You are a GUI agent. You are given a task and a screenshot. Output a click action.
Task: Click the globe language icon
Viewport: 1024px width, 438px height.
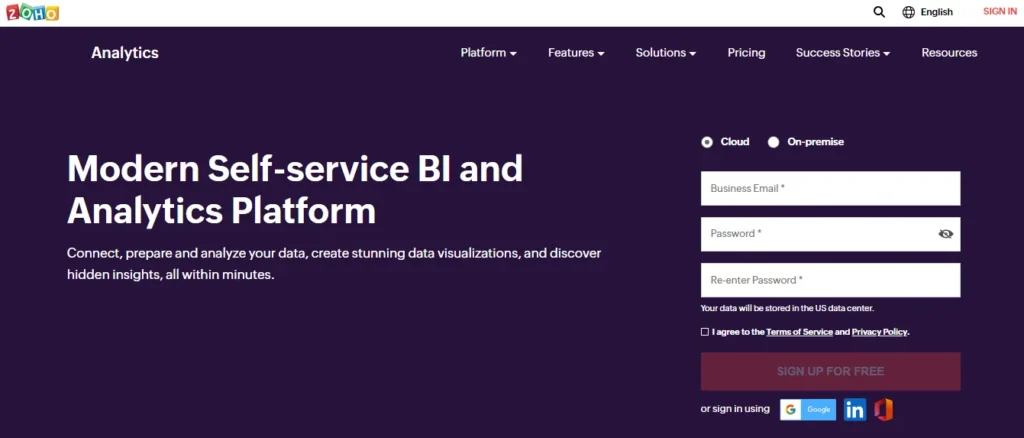pyautogui.click(x=908, y=12)
